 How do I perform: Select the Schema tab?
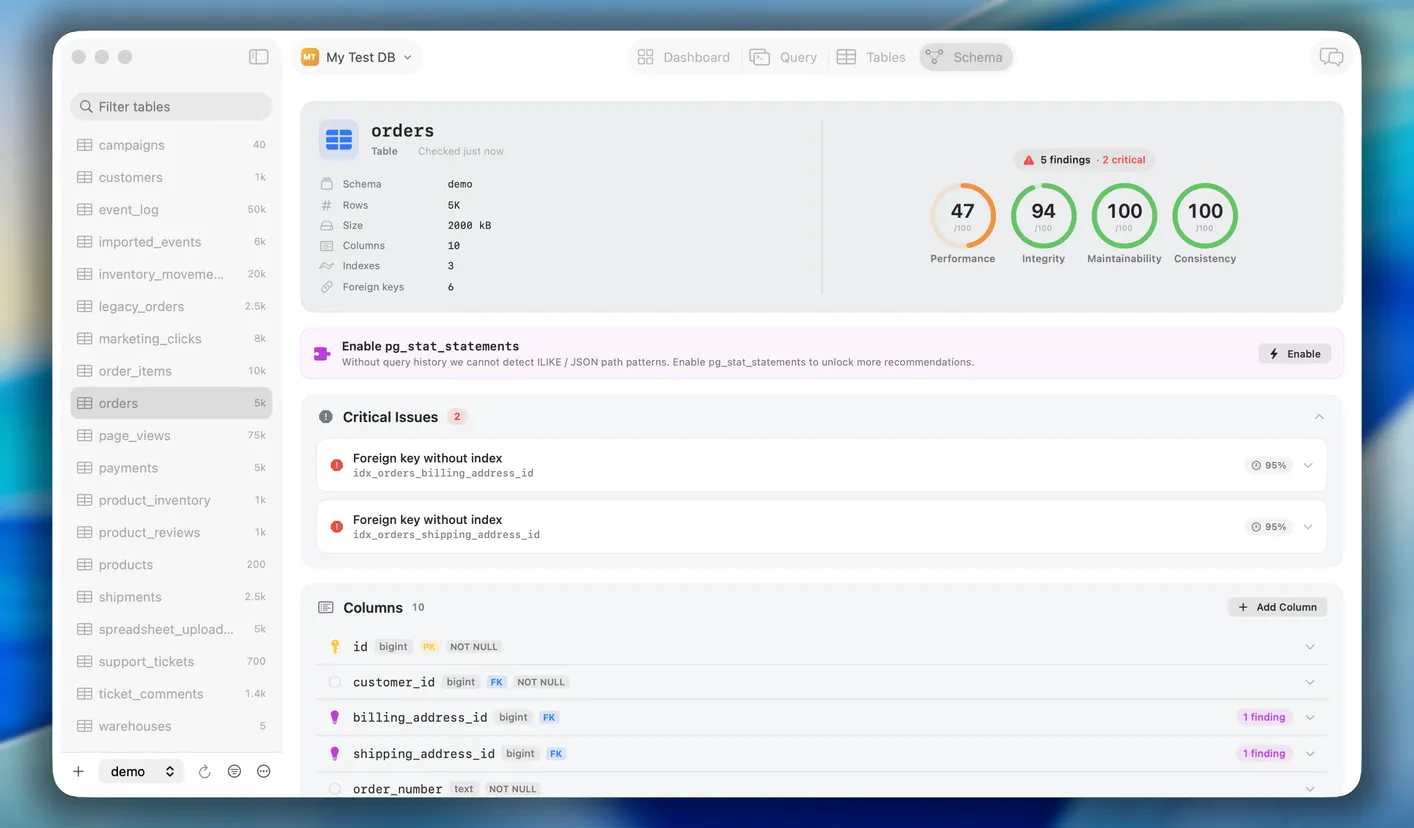coord(966,57)
